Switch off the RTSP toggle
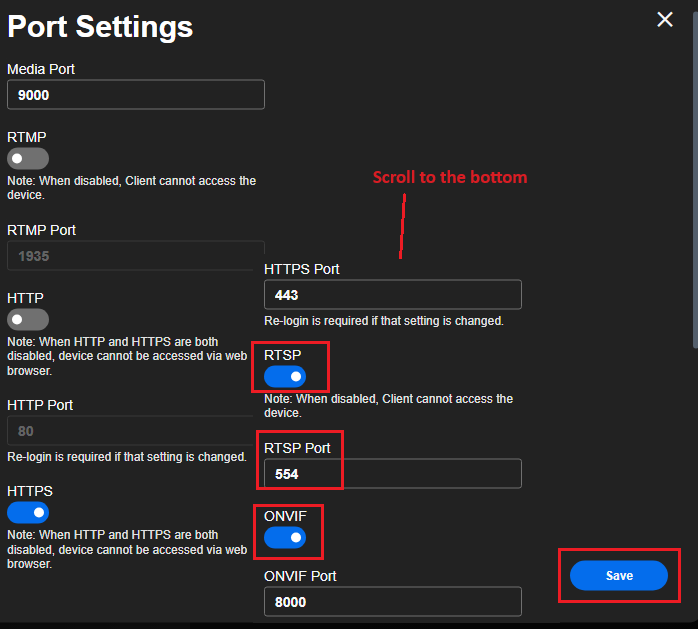This screenshot has height=629, width=698. 285,376
